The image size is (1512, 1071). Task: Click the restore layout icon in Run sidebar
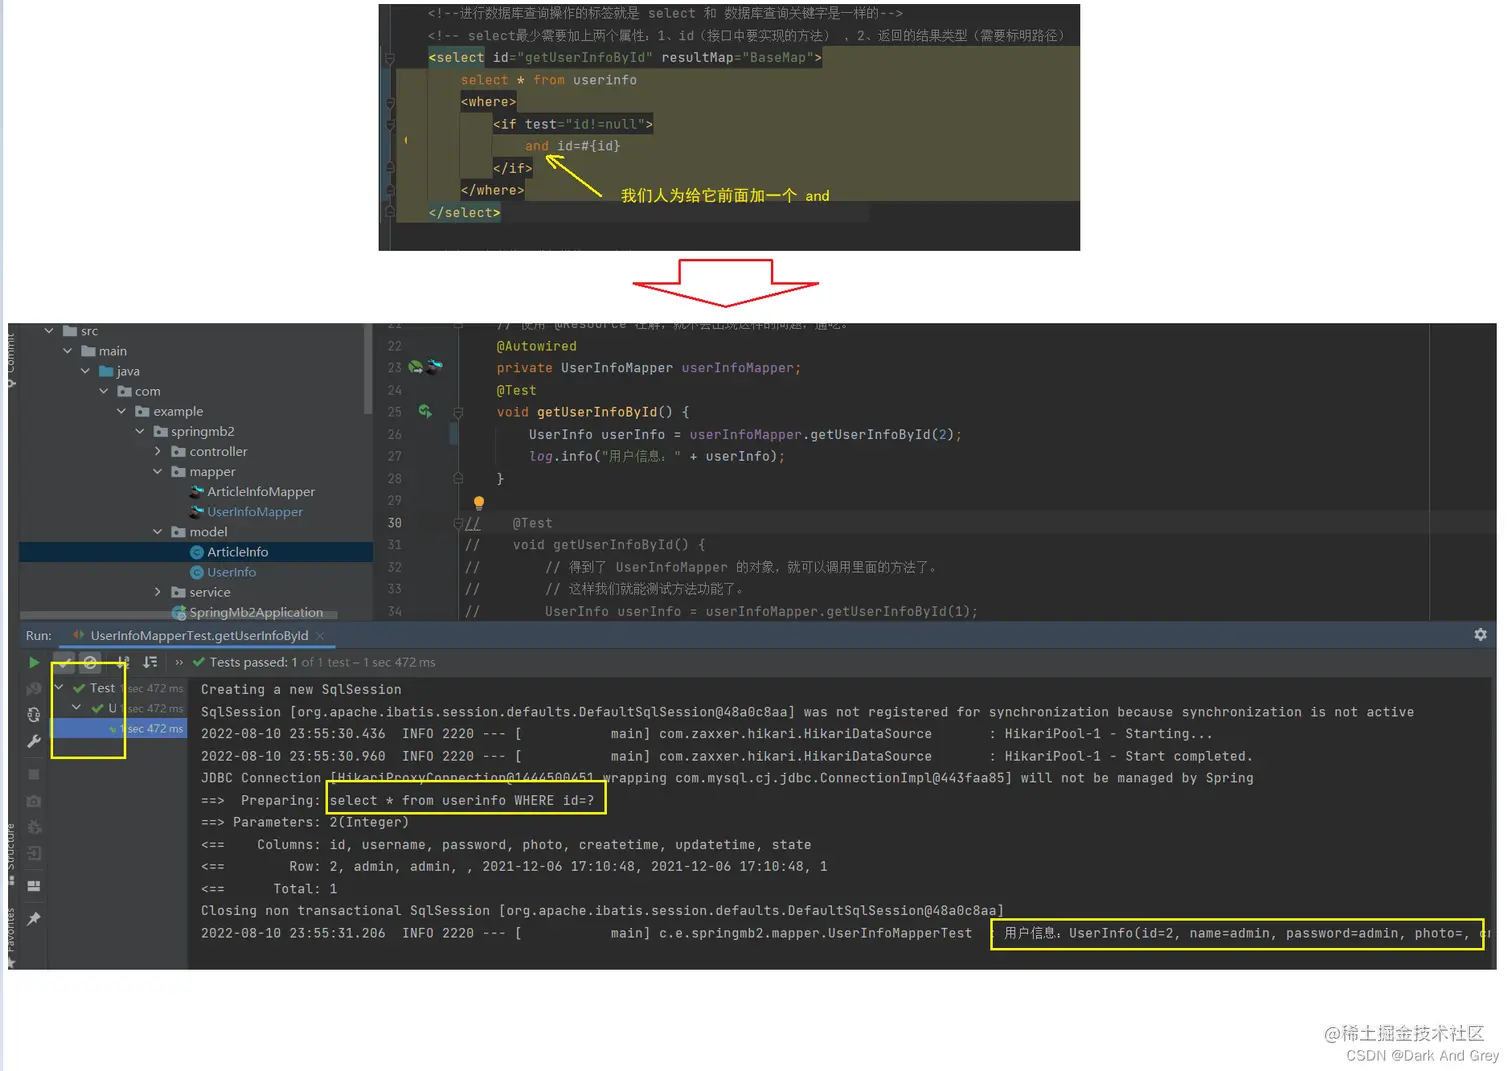pos(34,886)
